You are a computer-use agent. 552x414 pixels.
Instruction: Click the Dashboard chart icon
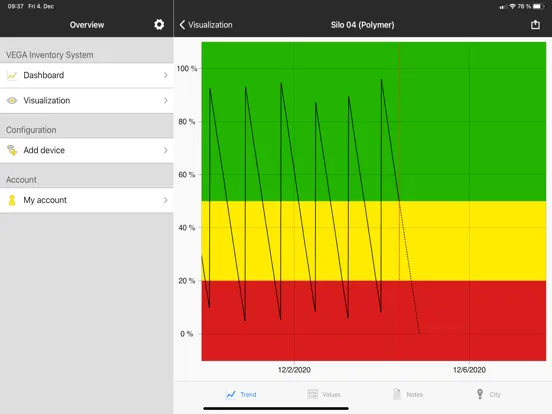[x=12, y=75]
